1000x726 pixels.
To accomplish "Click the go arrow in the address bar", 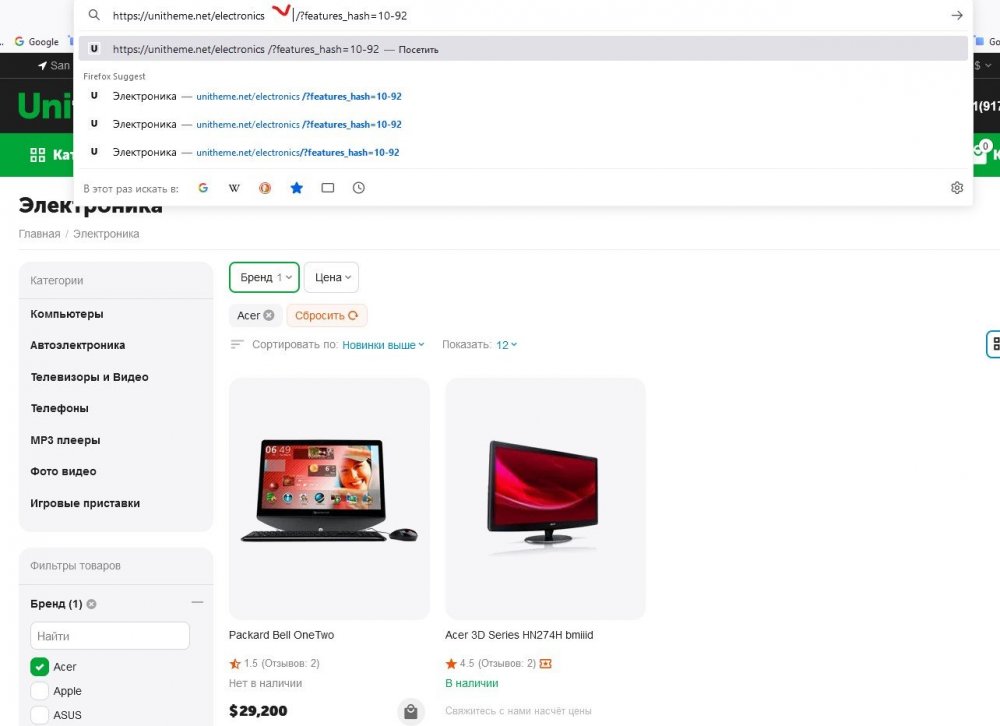I will point(956,16).
